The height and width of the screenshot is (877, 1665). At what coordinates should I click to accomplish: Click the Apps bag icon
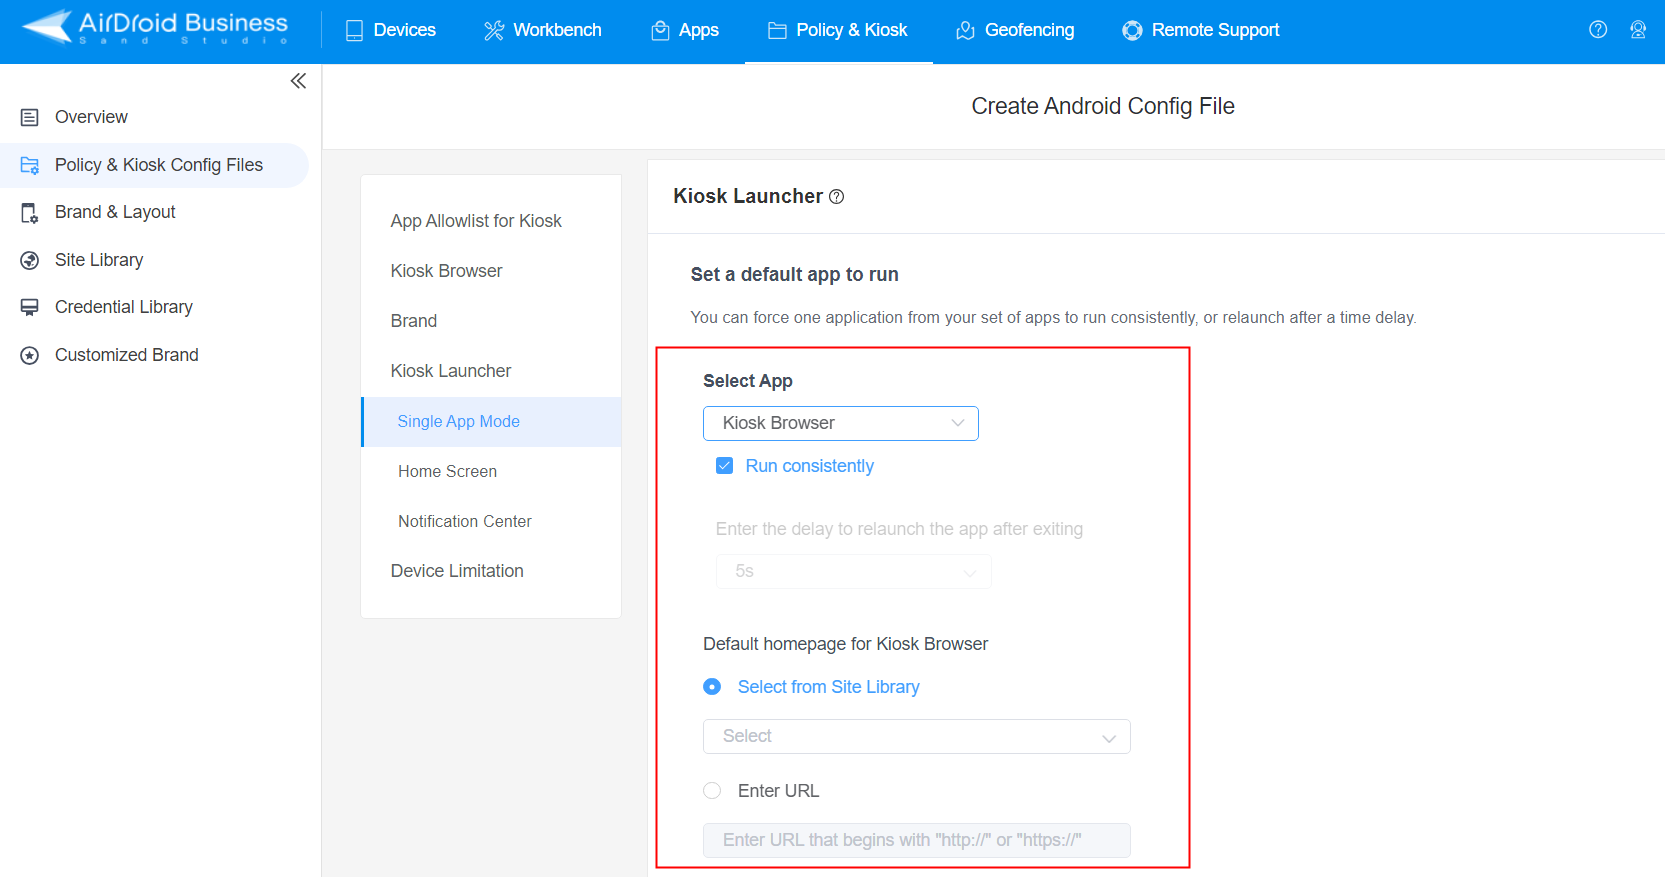(660, 31)
